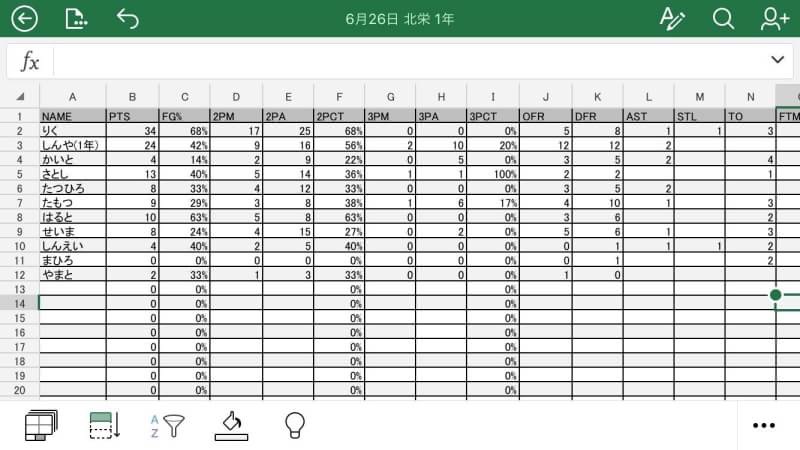Choose the fill color bucket icon
This screenshot has width=800, height=450.
(232, 426)
